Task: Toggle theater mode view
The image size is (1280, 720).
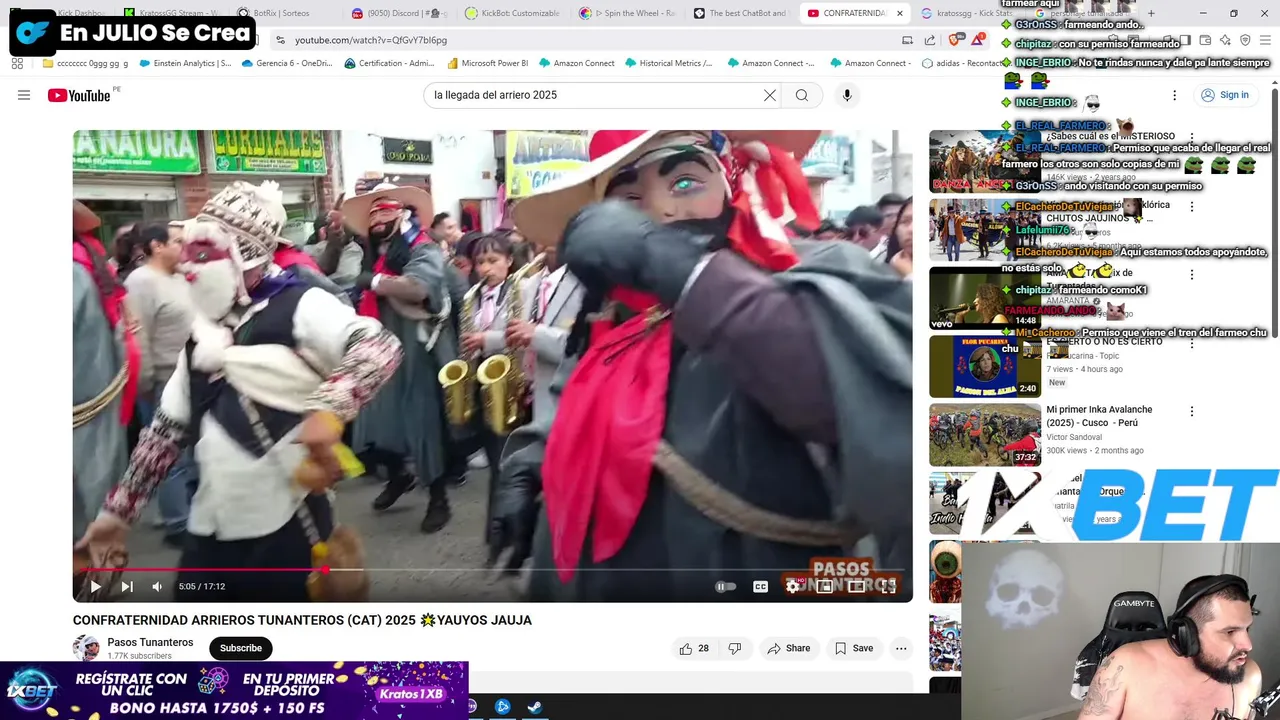Action: [x=856, y=587]
